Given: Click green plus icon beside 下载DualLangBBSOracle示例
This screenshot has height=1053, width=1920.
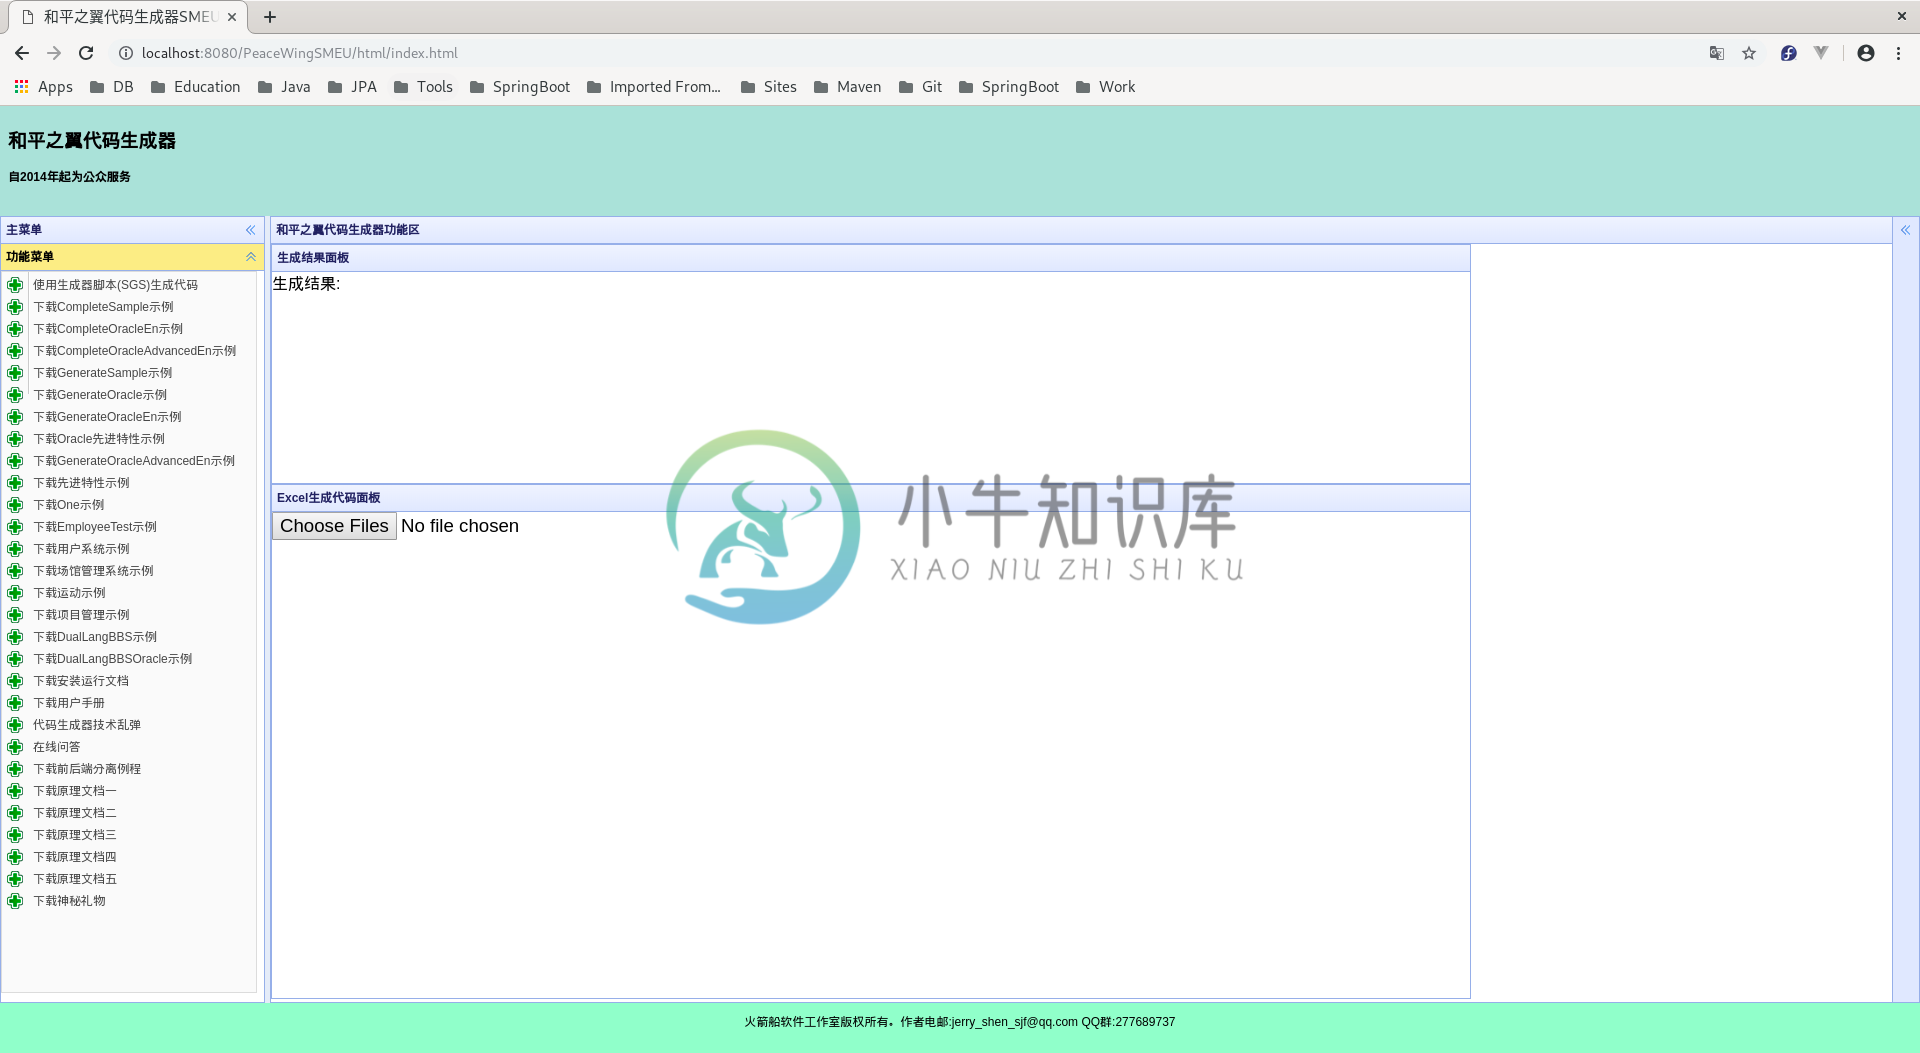Looking at the screenshot, I should 15,659.
